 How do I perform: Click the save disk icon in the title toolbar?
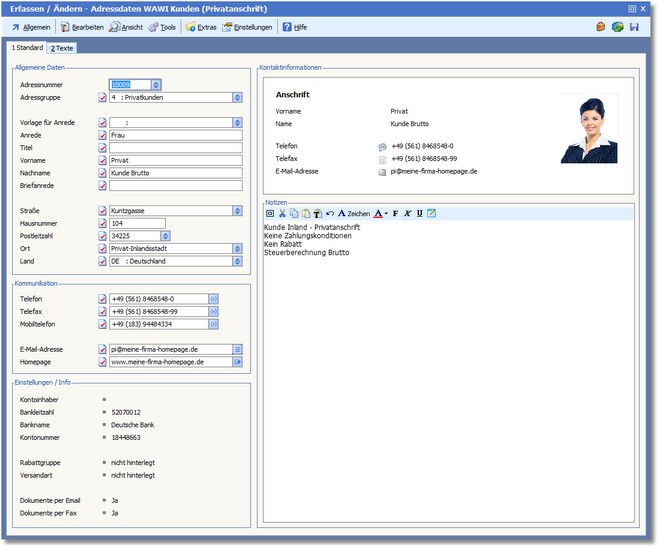pos(634,27)
